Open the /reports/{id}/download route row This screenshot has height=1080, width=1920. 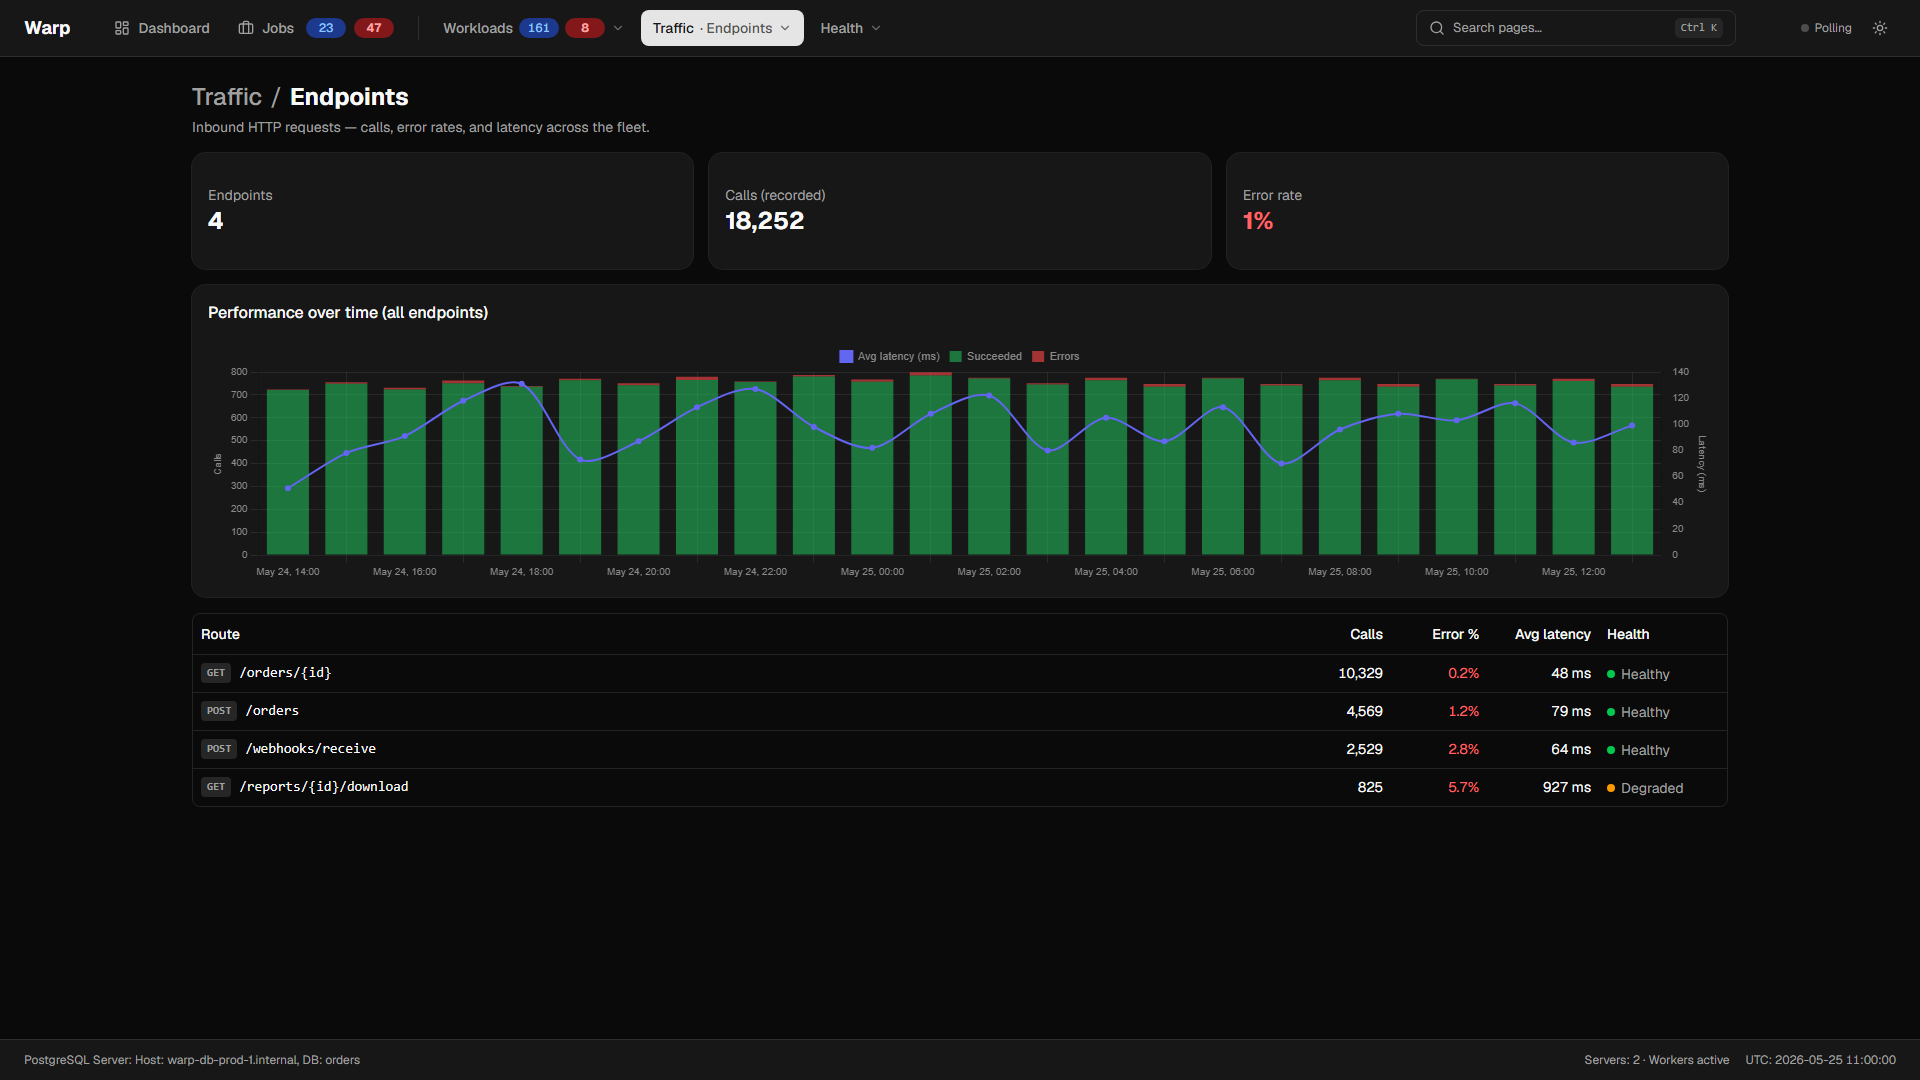coord(960,788)
